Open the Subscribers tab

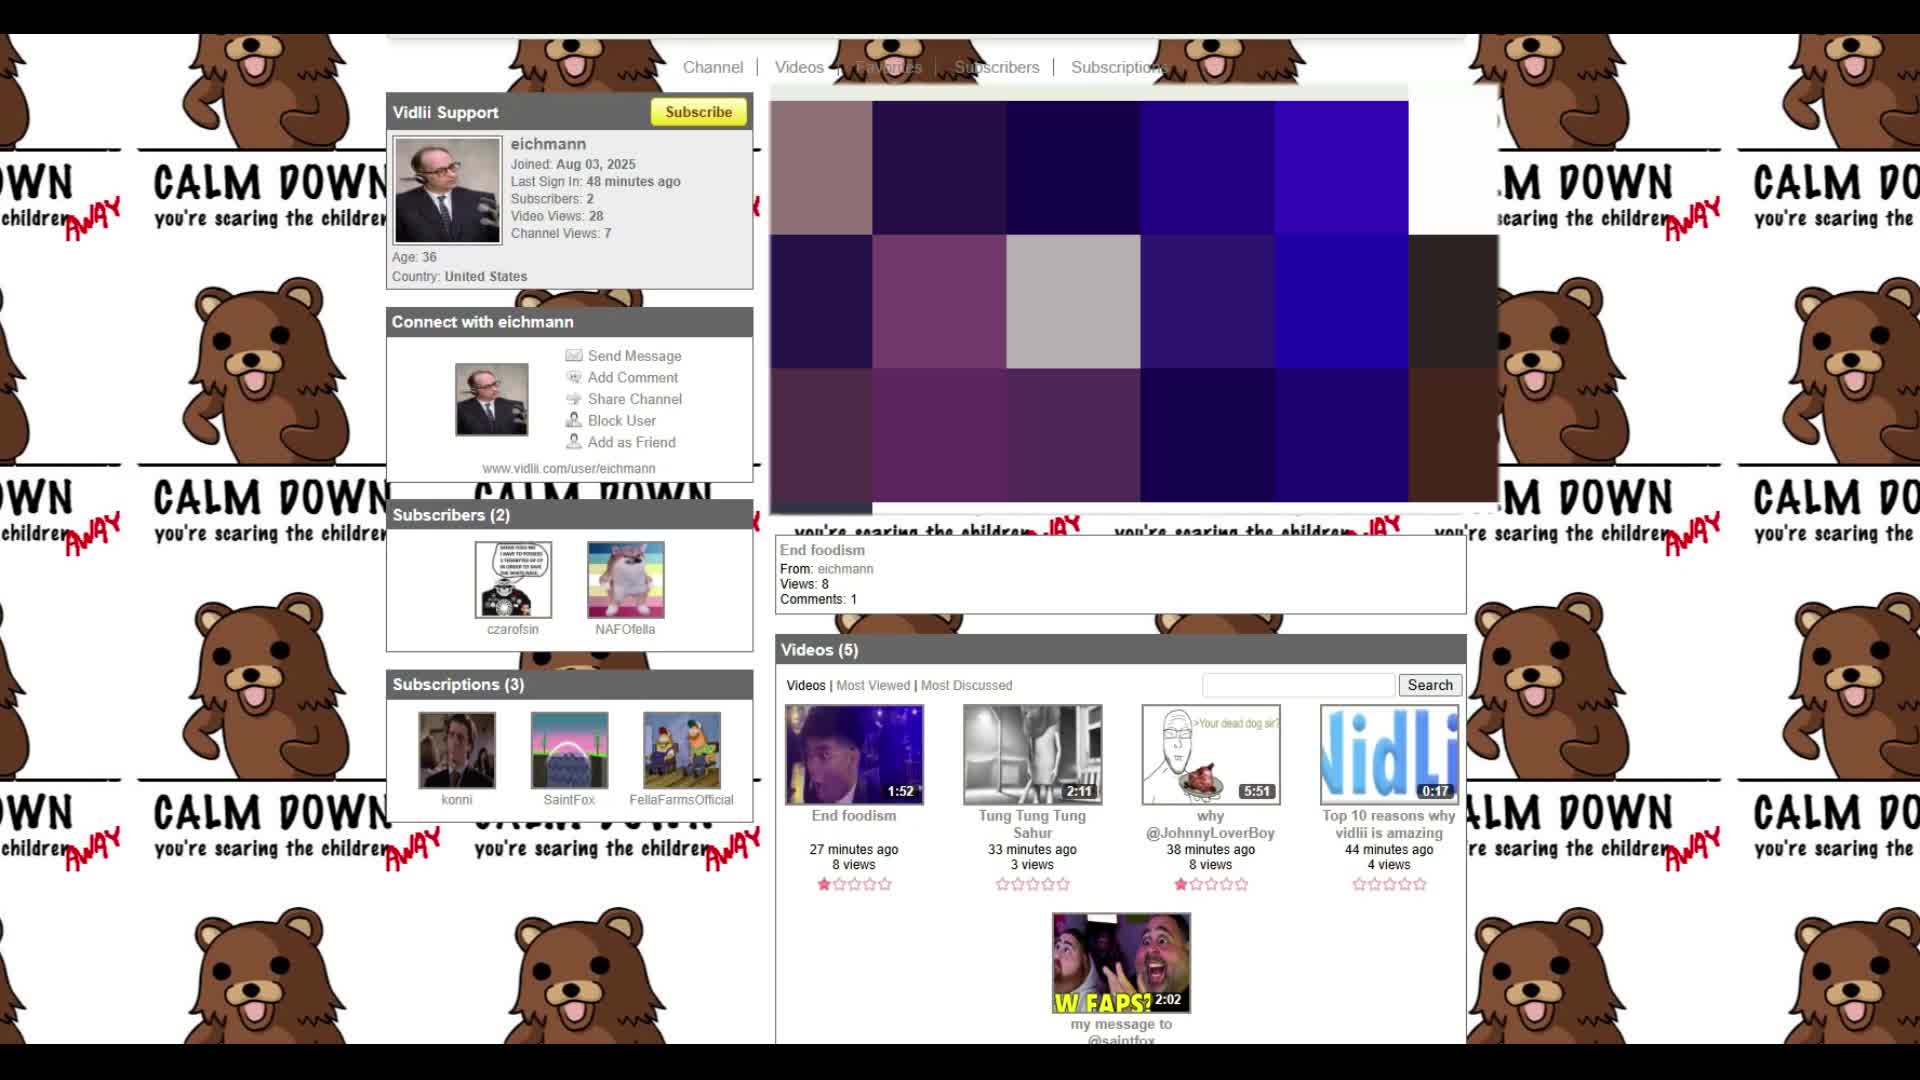(x=996, y=67)
